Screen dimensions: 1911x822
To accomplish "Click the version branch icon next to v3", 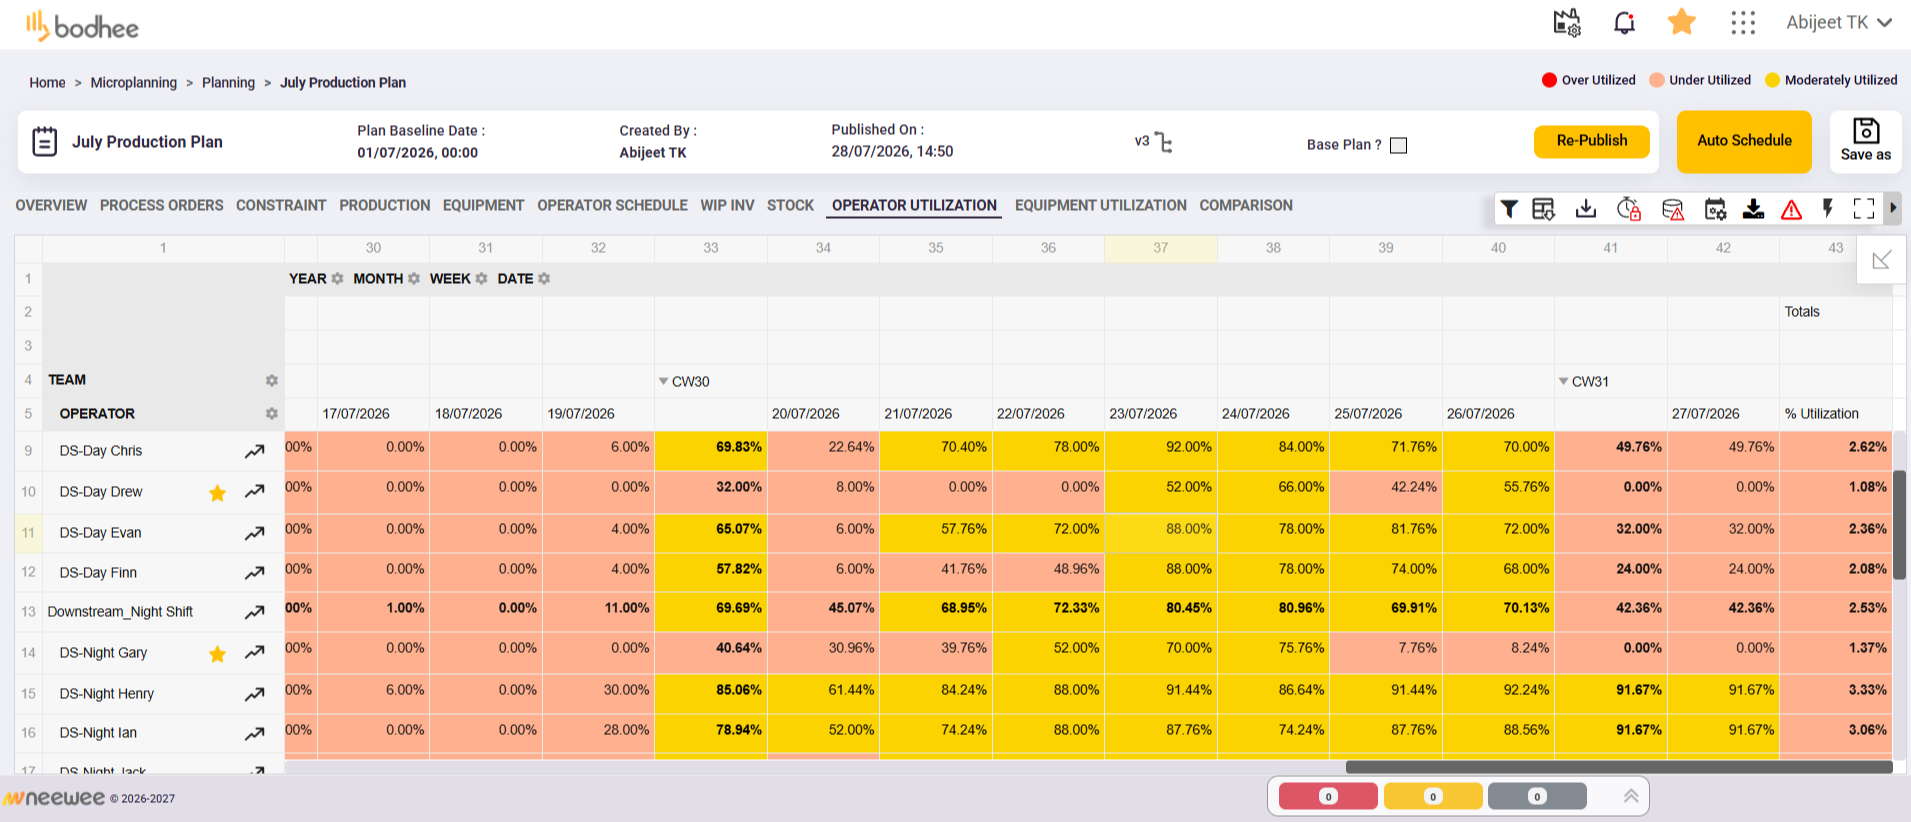I will tap(1163, 142).
